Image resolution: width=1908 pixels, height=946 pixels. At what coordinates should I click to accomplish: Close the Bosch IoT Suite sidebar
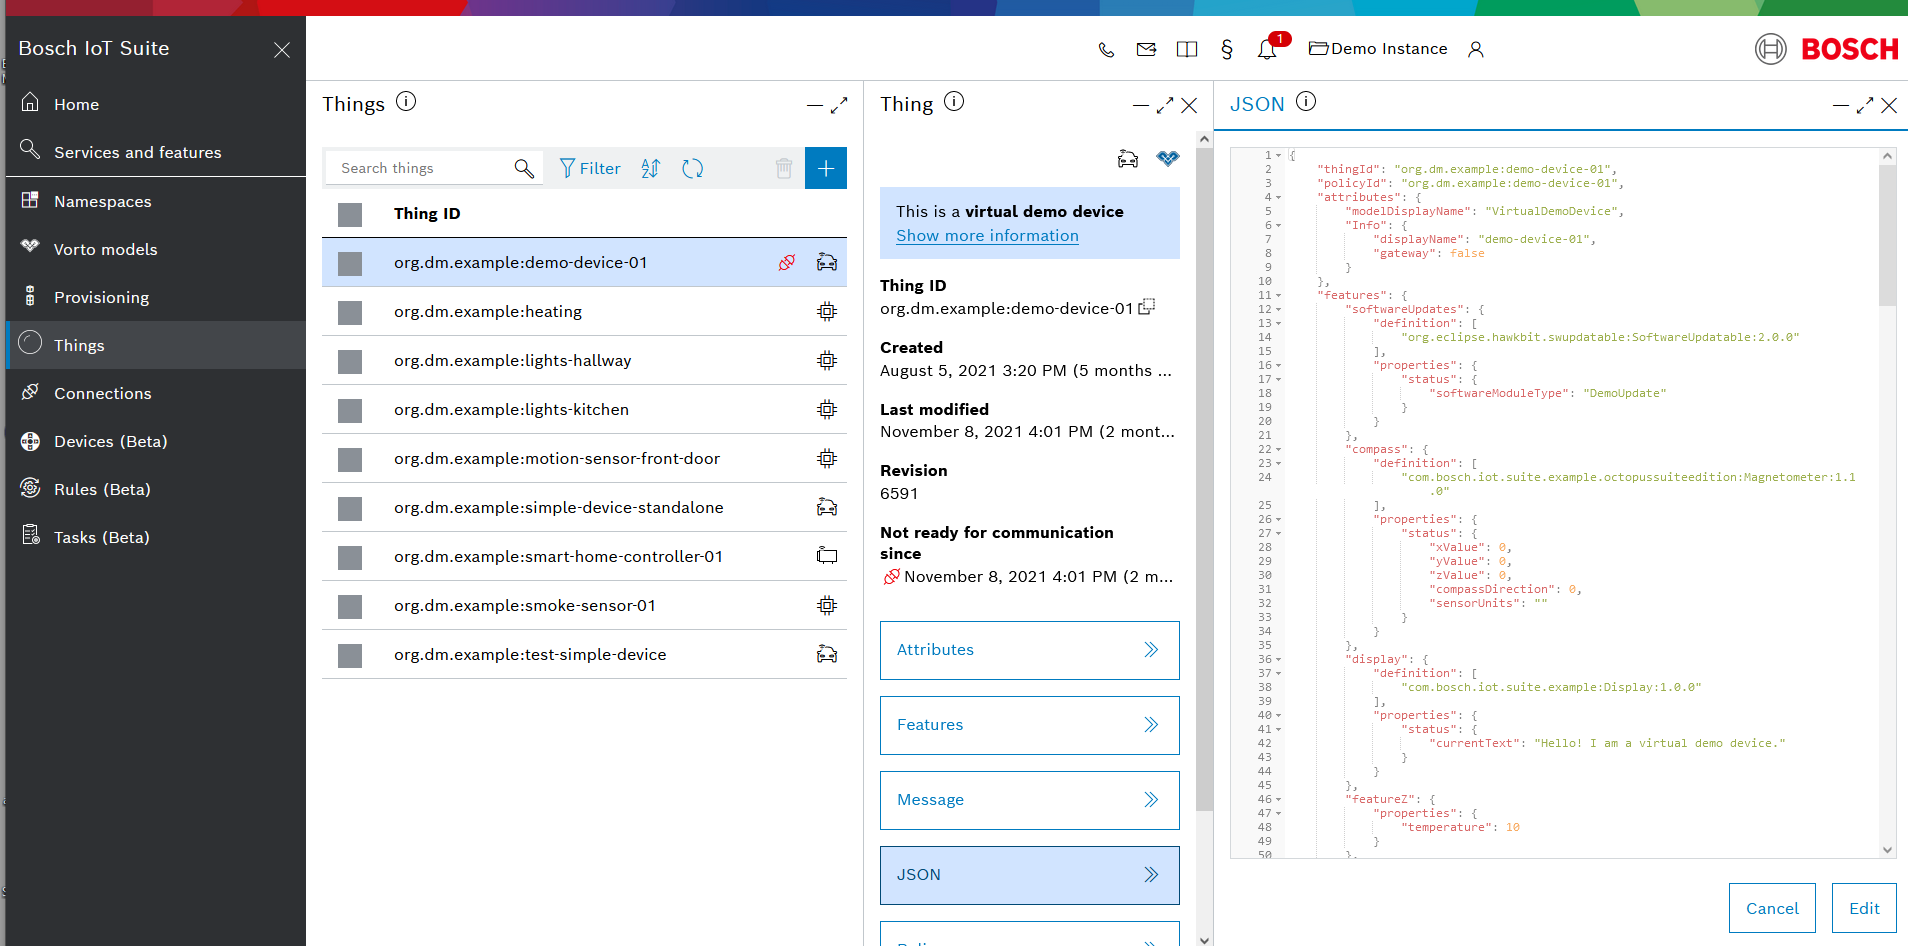click(282, 50)
